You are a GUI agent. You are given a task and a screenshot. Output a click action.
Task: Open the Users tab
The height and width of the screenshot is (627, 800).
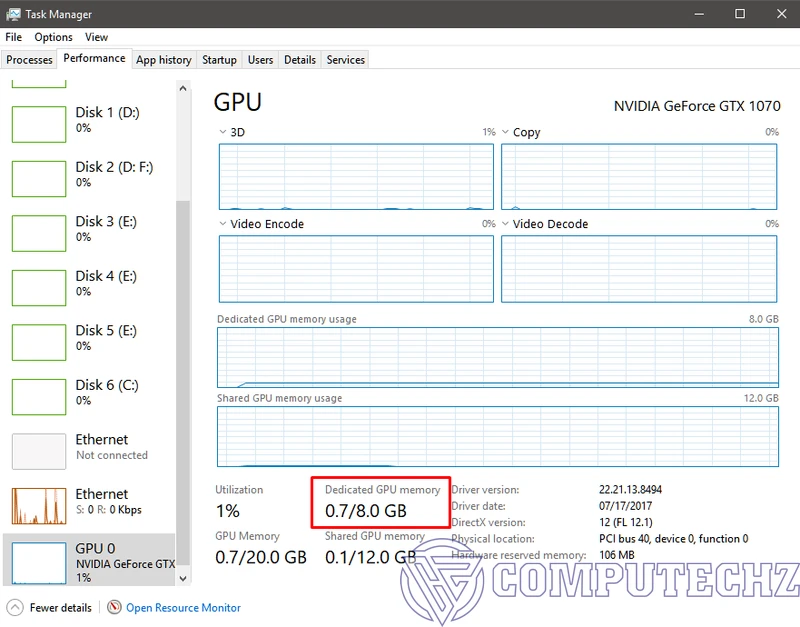(x=260, y=60)
